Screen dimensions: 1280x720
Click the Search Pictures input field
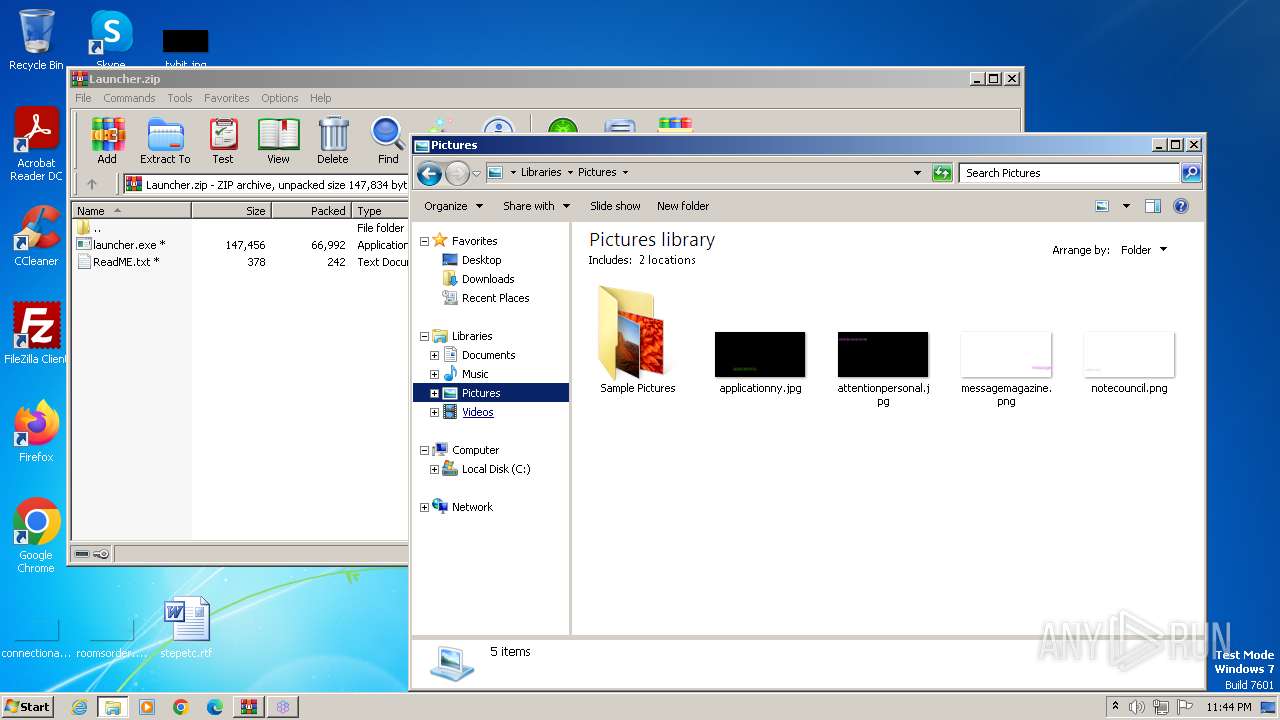(x=1069, y=173)
